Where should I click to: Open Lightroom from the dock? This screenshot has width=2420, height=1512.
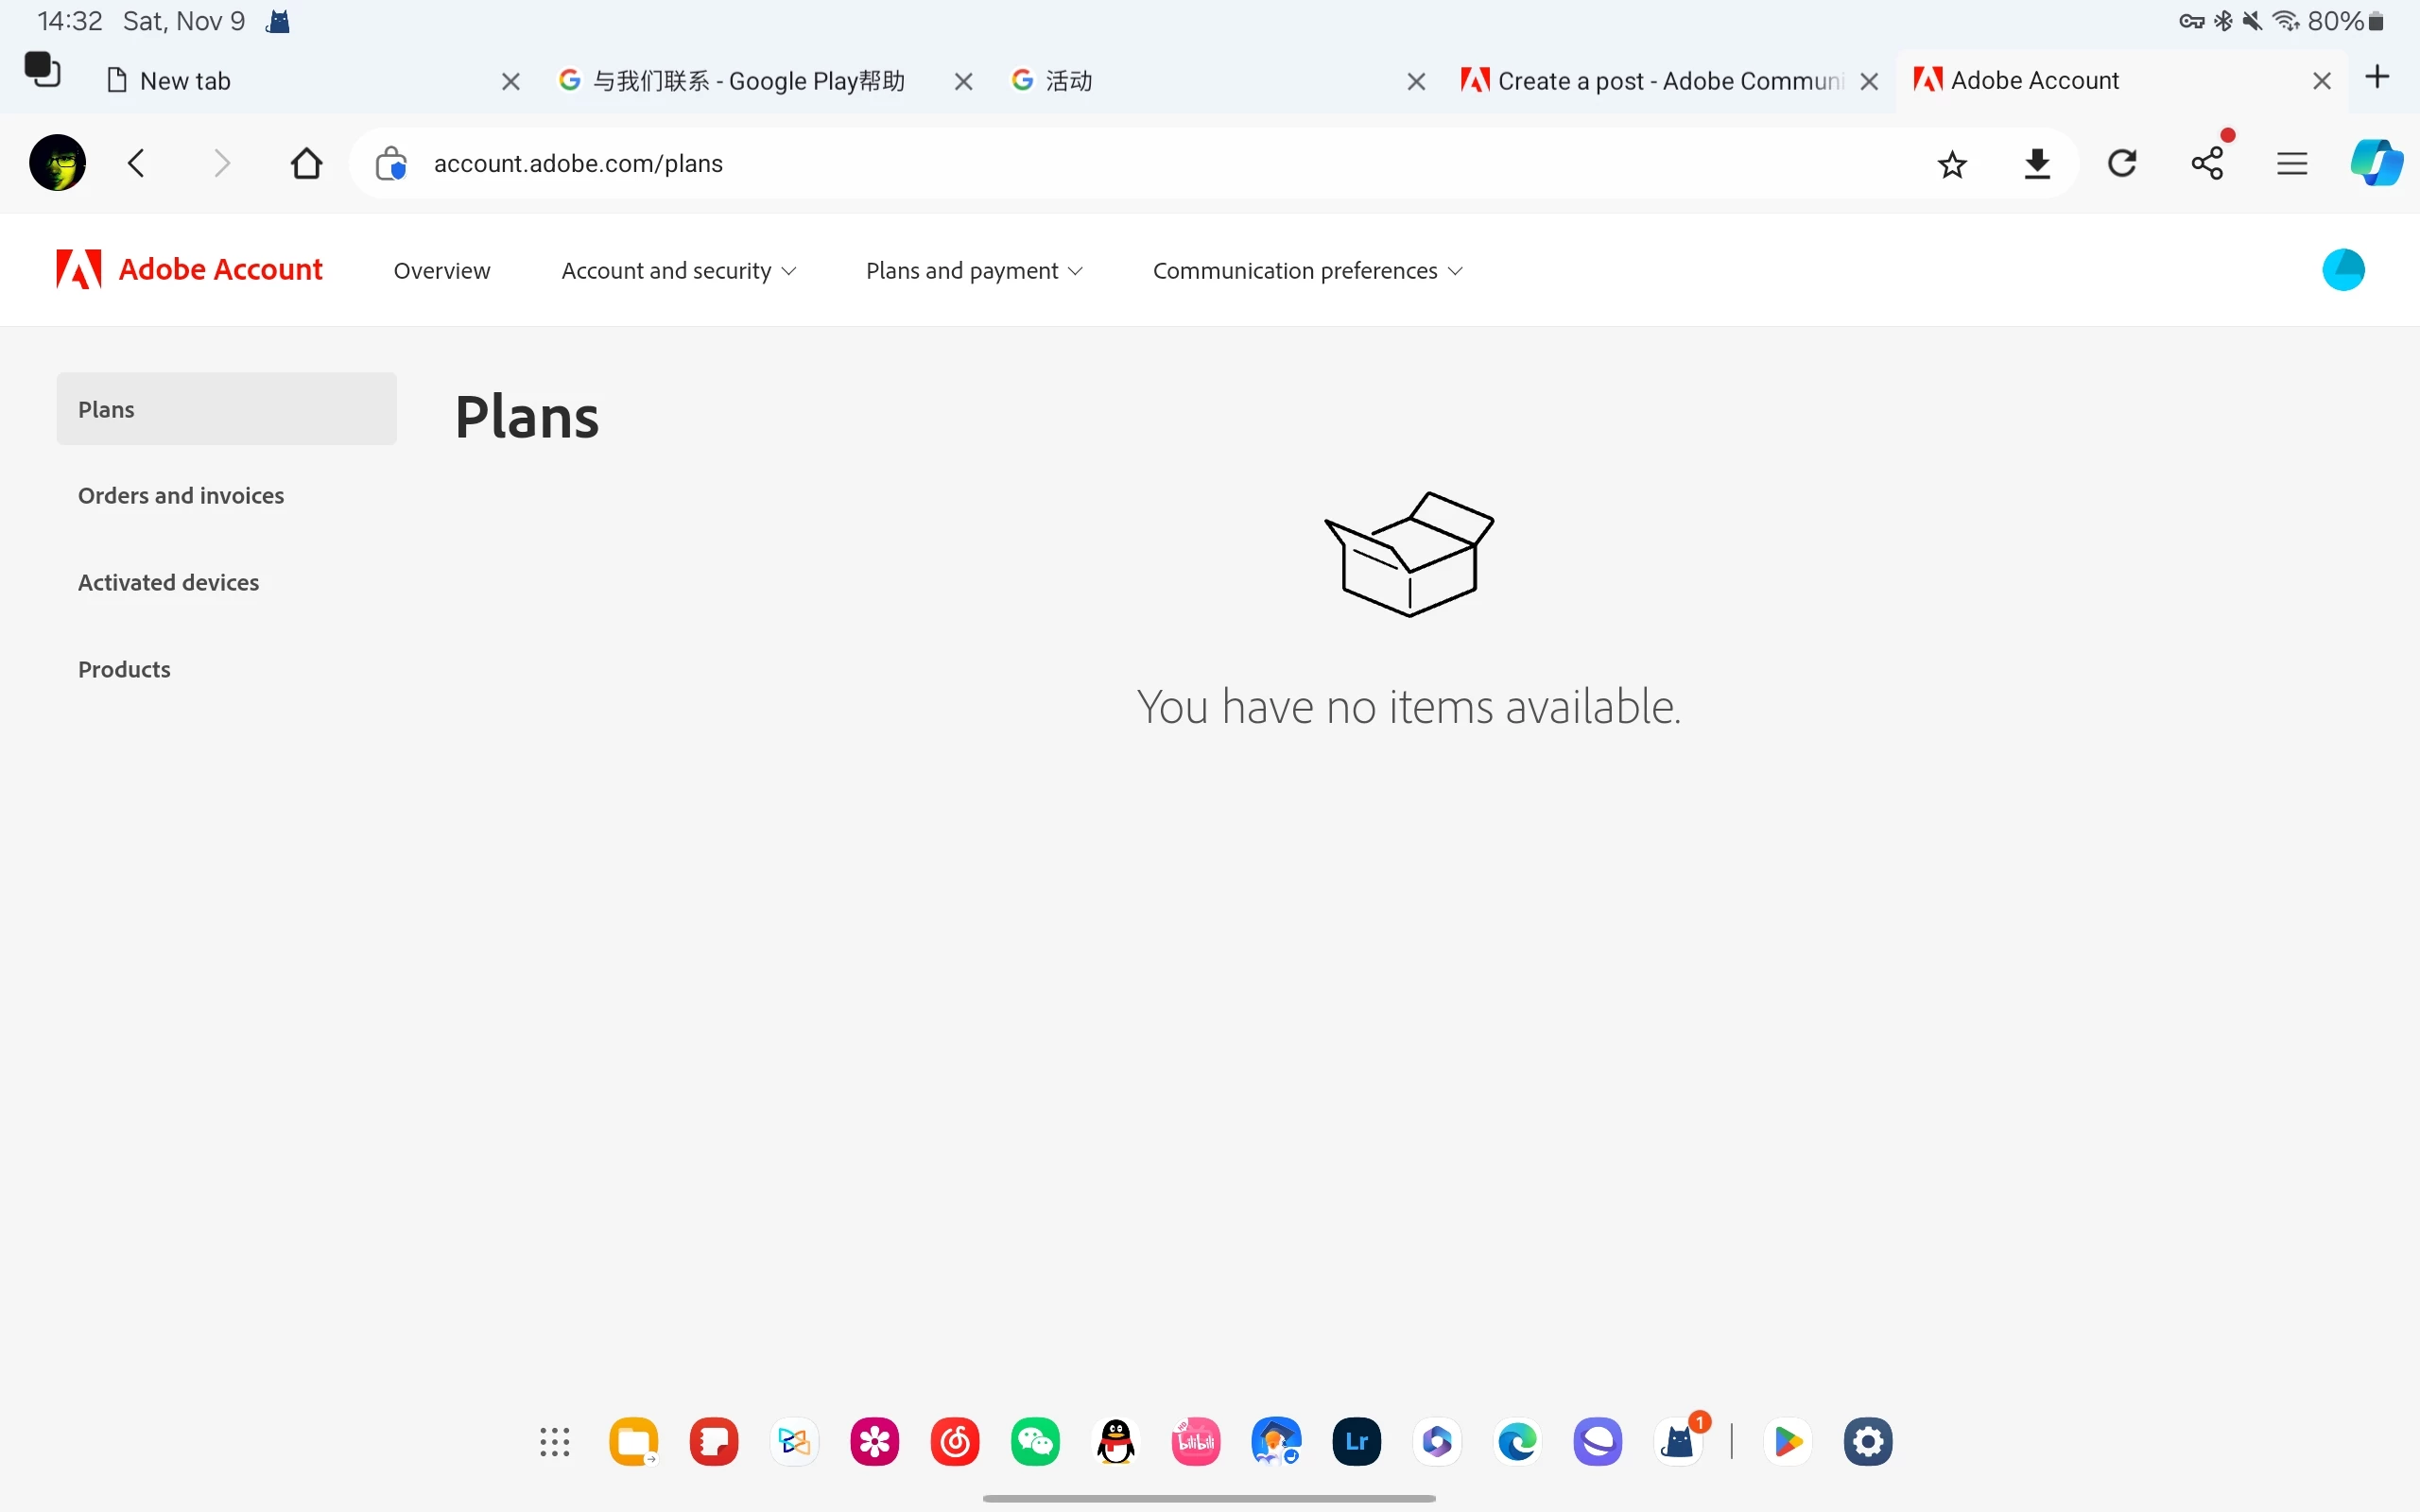1356,1441
